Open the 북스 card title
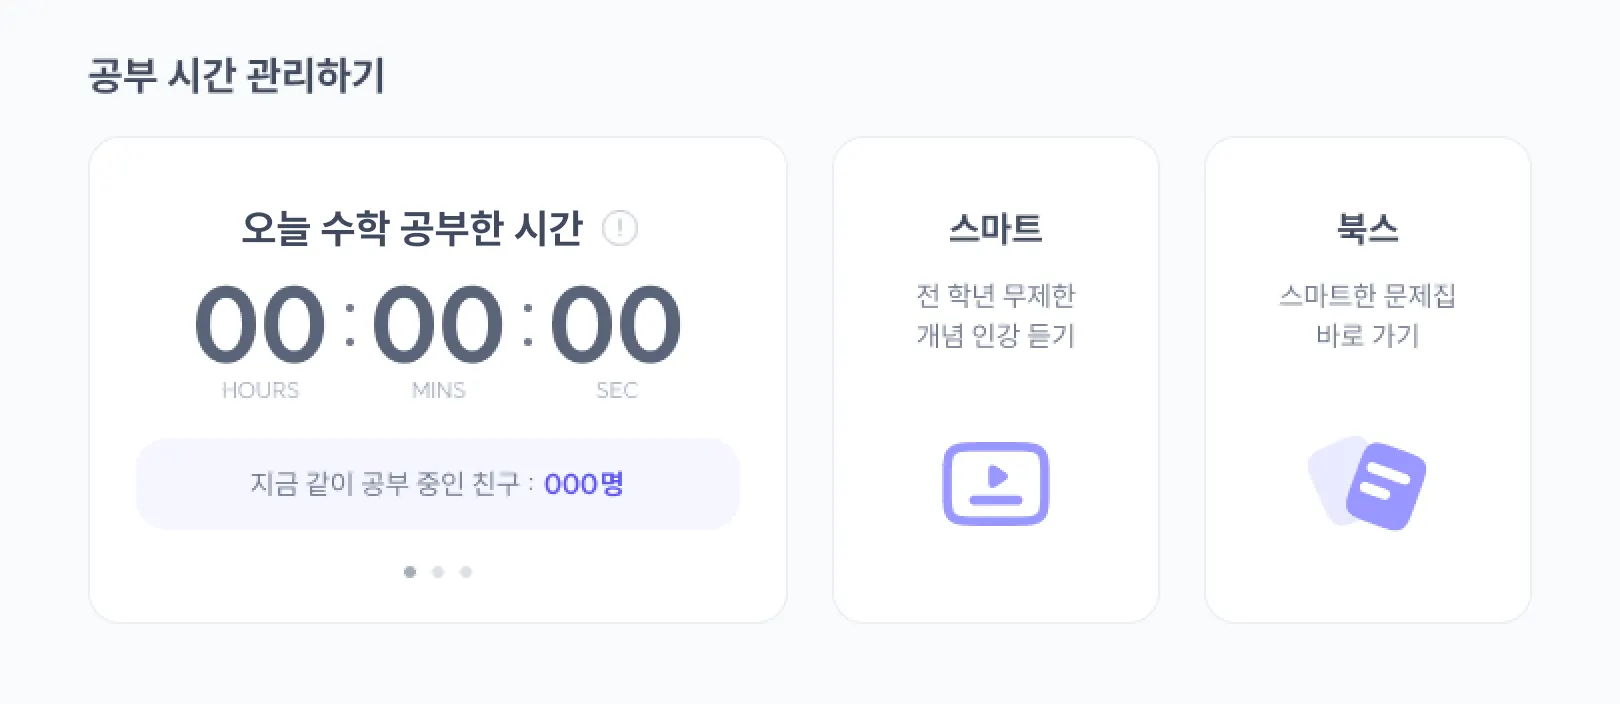Screen dimensions: 1620x704 click(1367, 229)
